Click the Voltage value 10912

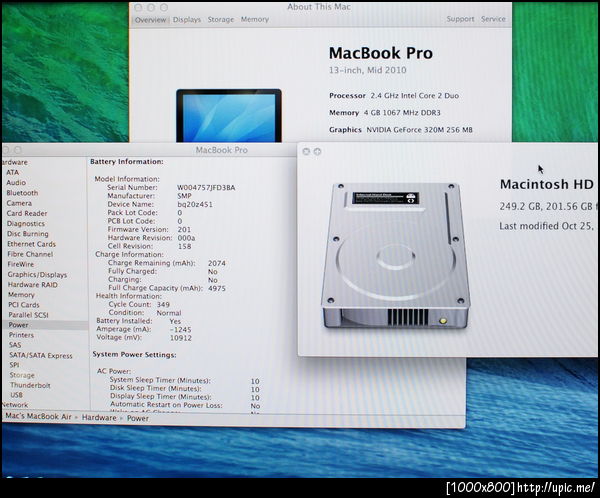181,338
